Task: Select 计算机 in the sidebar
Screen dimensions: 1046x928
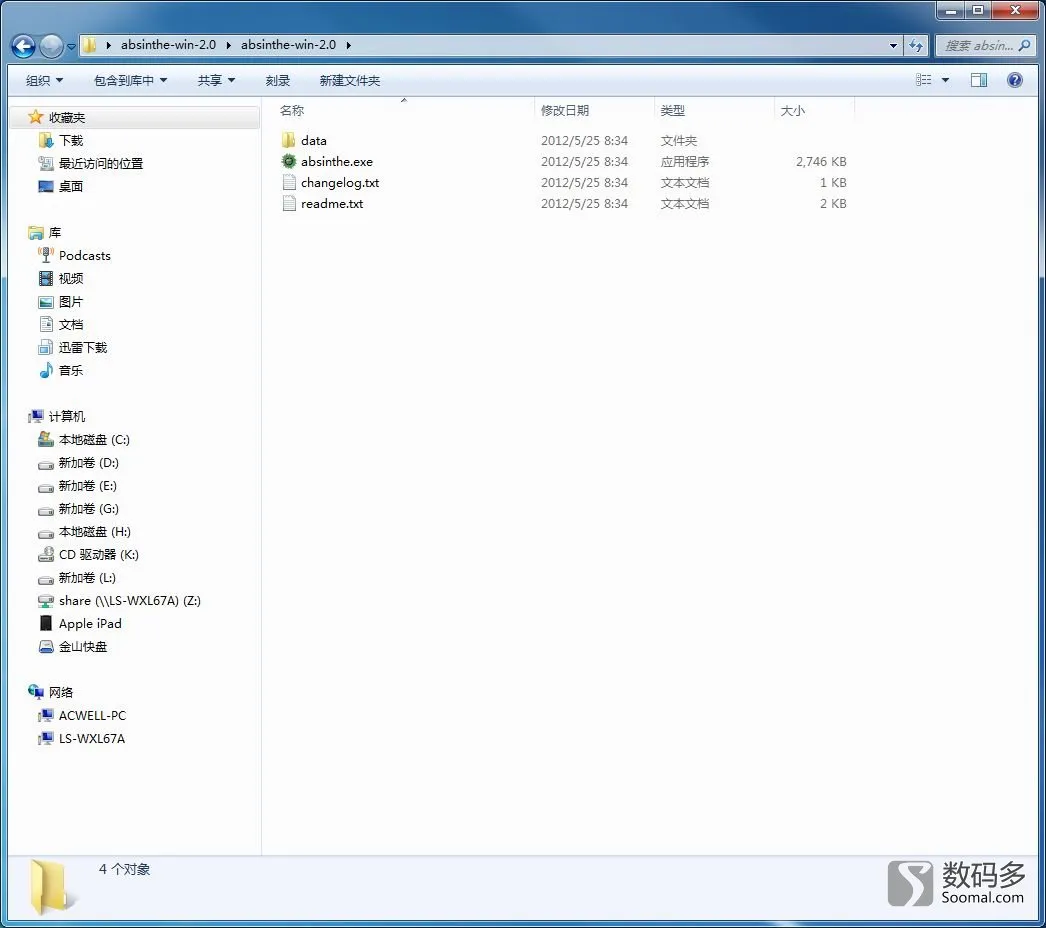Action: 67,417
